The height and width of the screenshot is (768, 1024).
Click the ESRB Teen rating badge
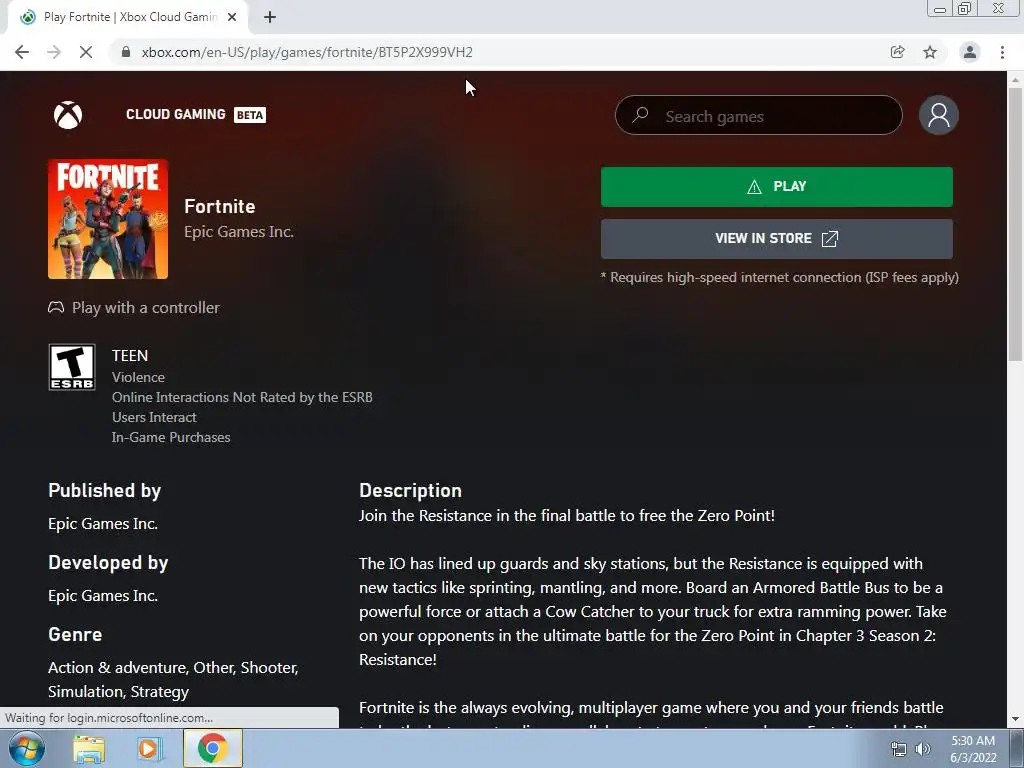click(72, 367)
